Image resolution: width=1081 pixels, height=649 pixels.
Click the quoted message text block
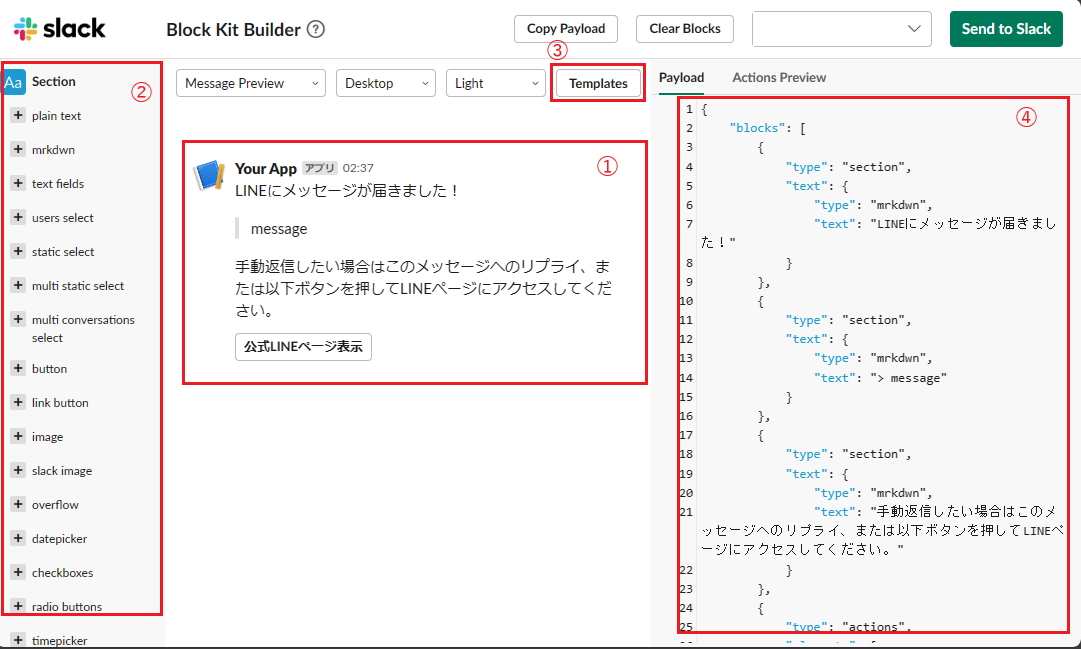pos(279,229)
